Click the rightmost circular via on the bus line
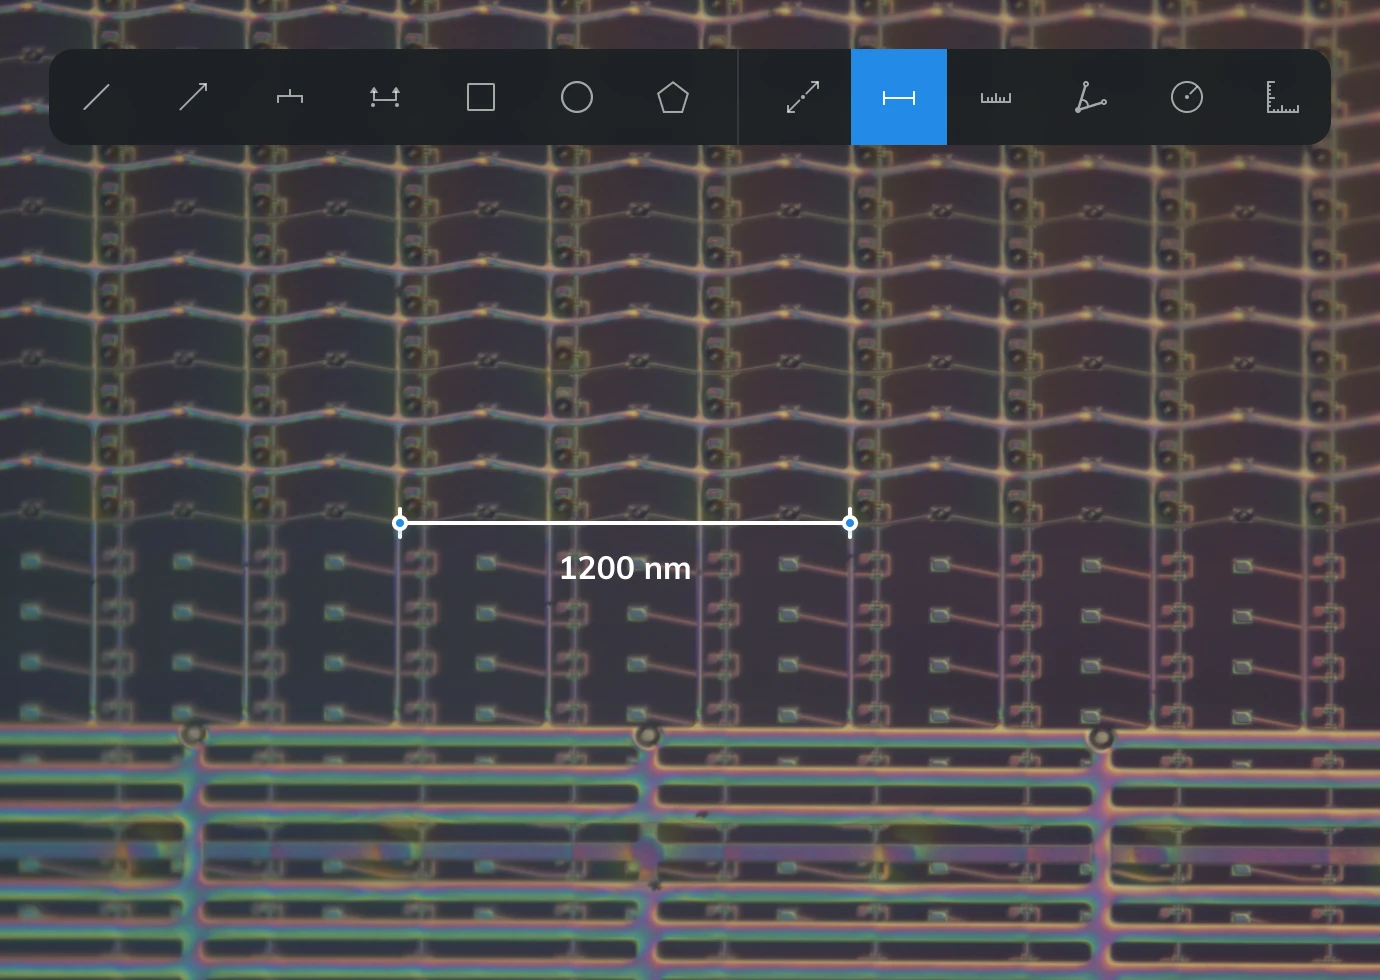Image resolution: width=1380 pixels, height=980 pixels. point(1101,738)
